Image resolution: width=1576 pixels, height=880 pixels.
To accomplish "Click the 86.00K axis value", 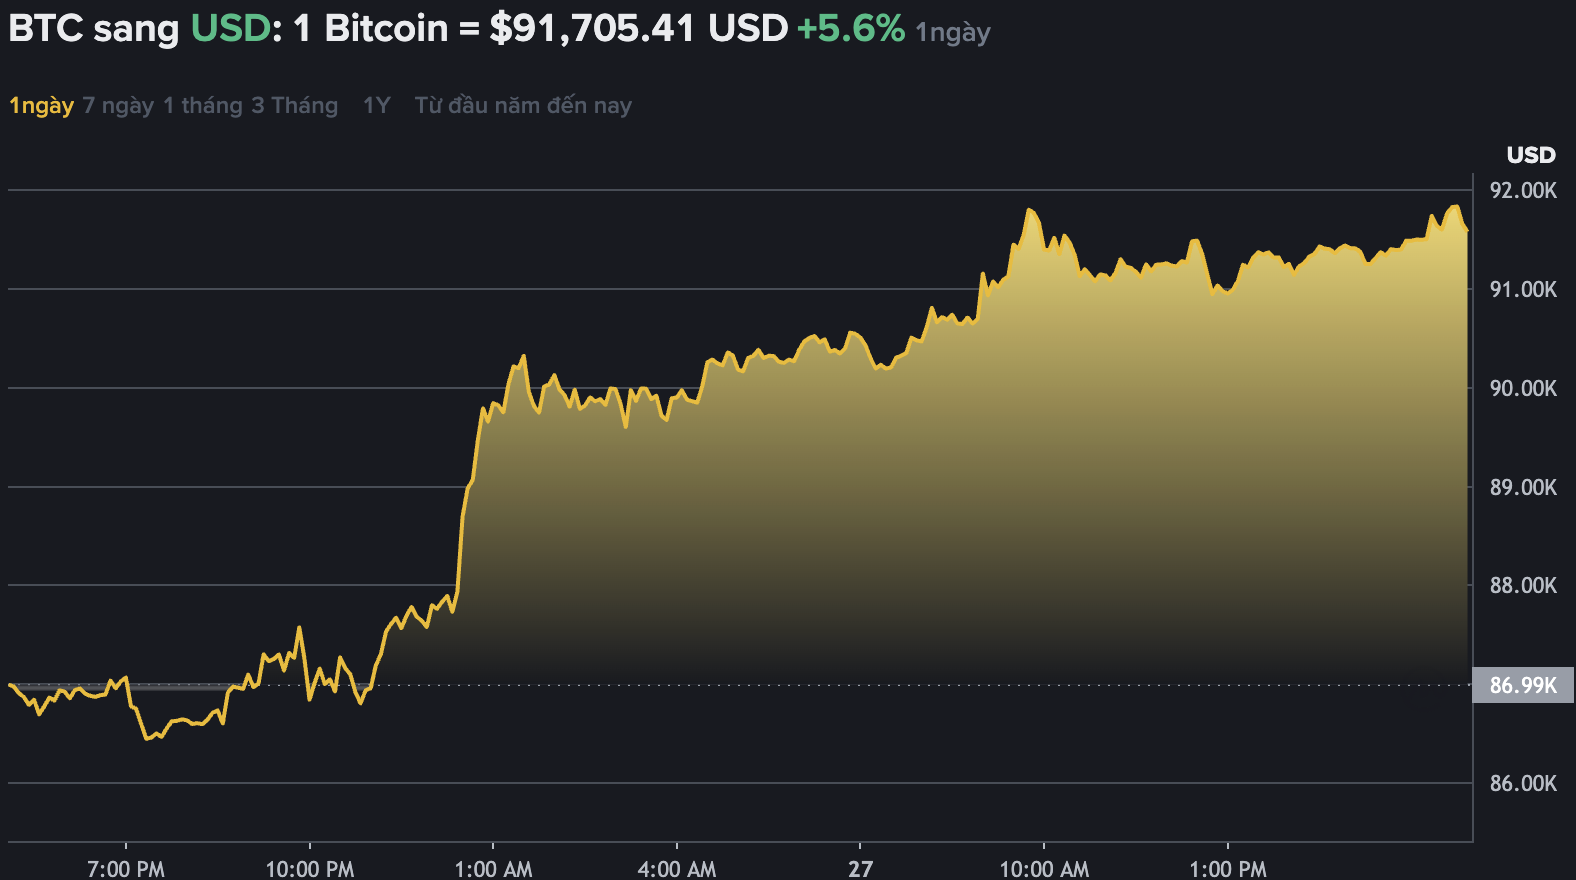I will coord(1524,785).
